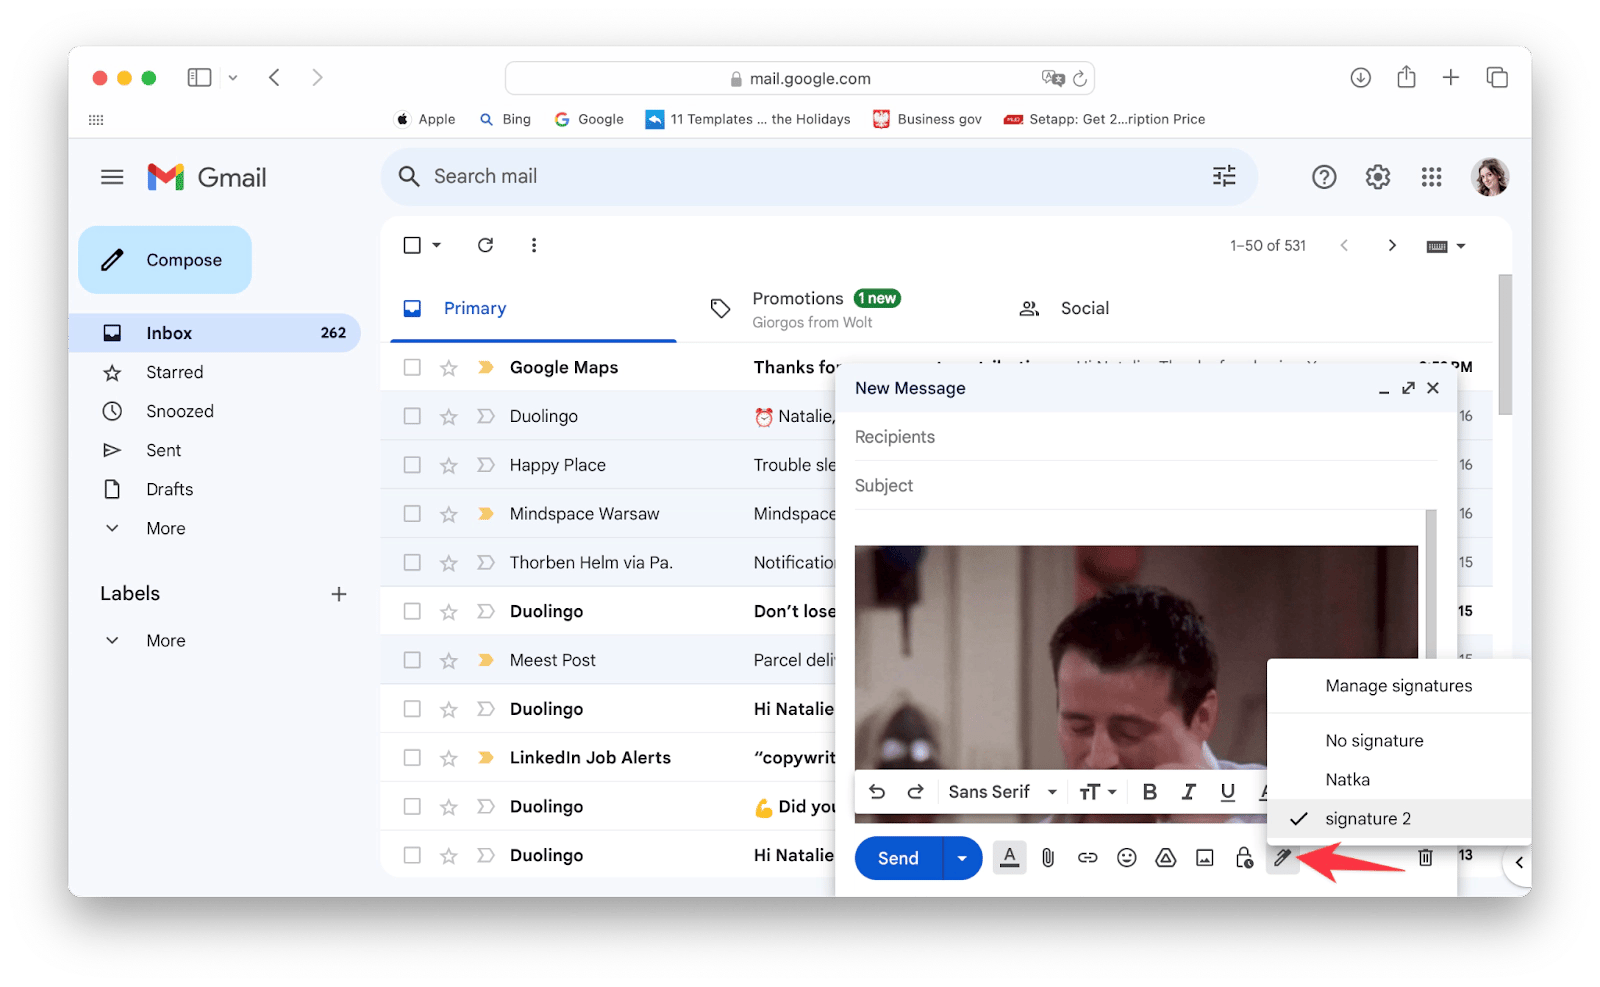Open the Sans Serif font dropdown
The width and height of the screenshot is (1600, 987).
(x=1003, y=792)
